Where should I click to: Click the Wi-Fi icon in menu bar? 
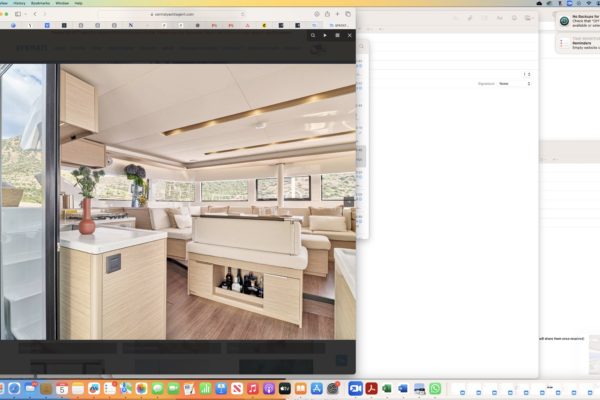point(589,3)
